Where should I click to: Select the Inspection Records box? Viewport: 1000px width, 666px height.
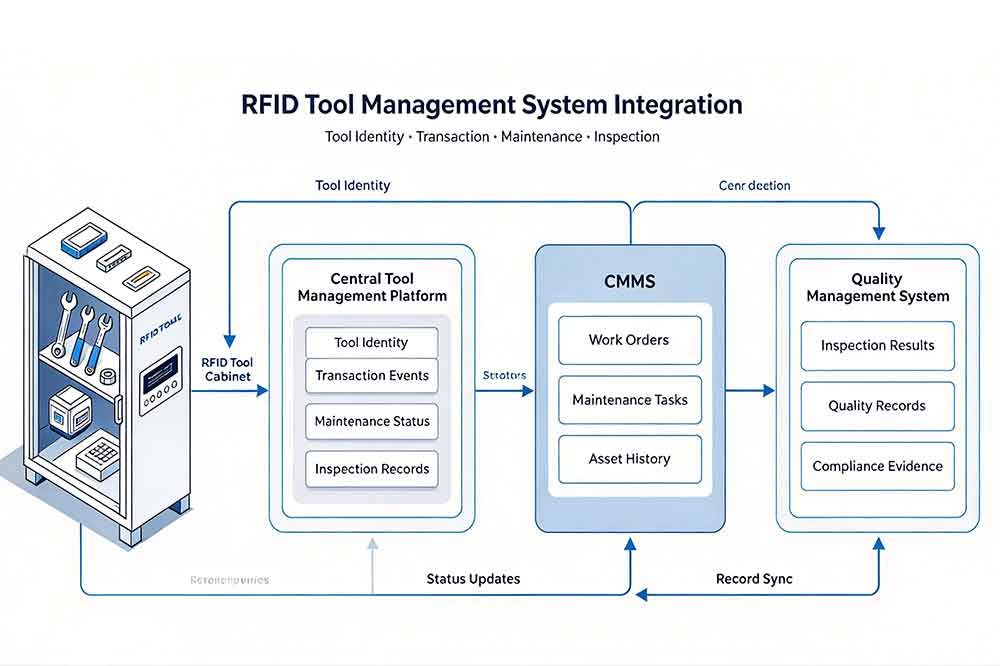click(x=372, y=469)
